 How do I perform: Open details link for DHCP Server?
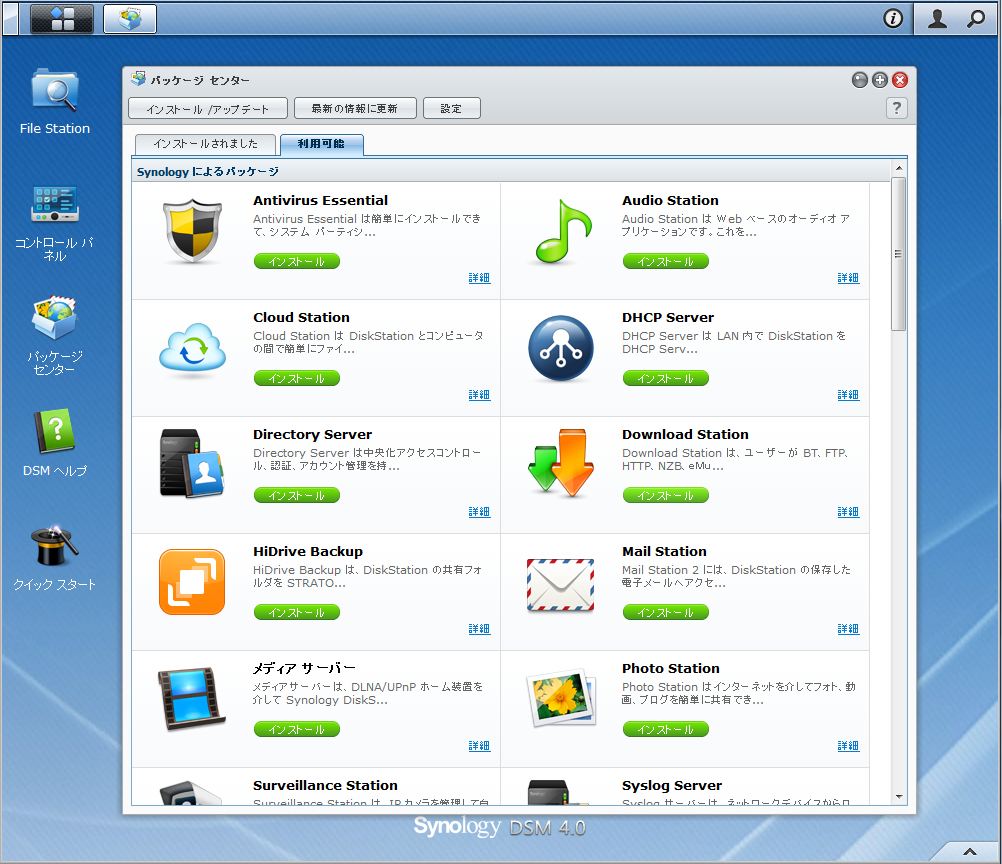click(849, 395)
